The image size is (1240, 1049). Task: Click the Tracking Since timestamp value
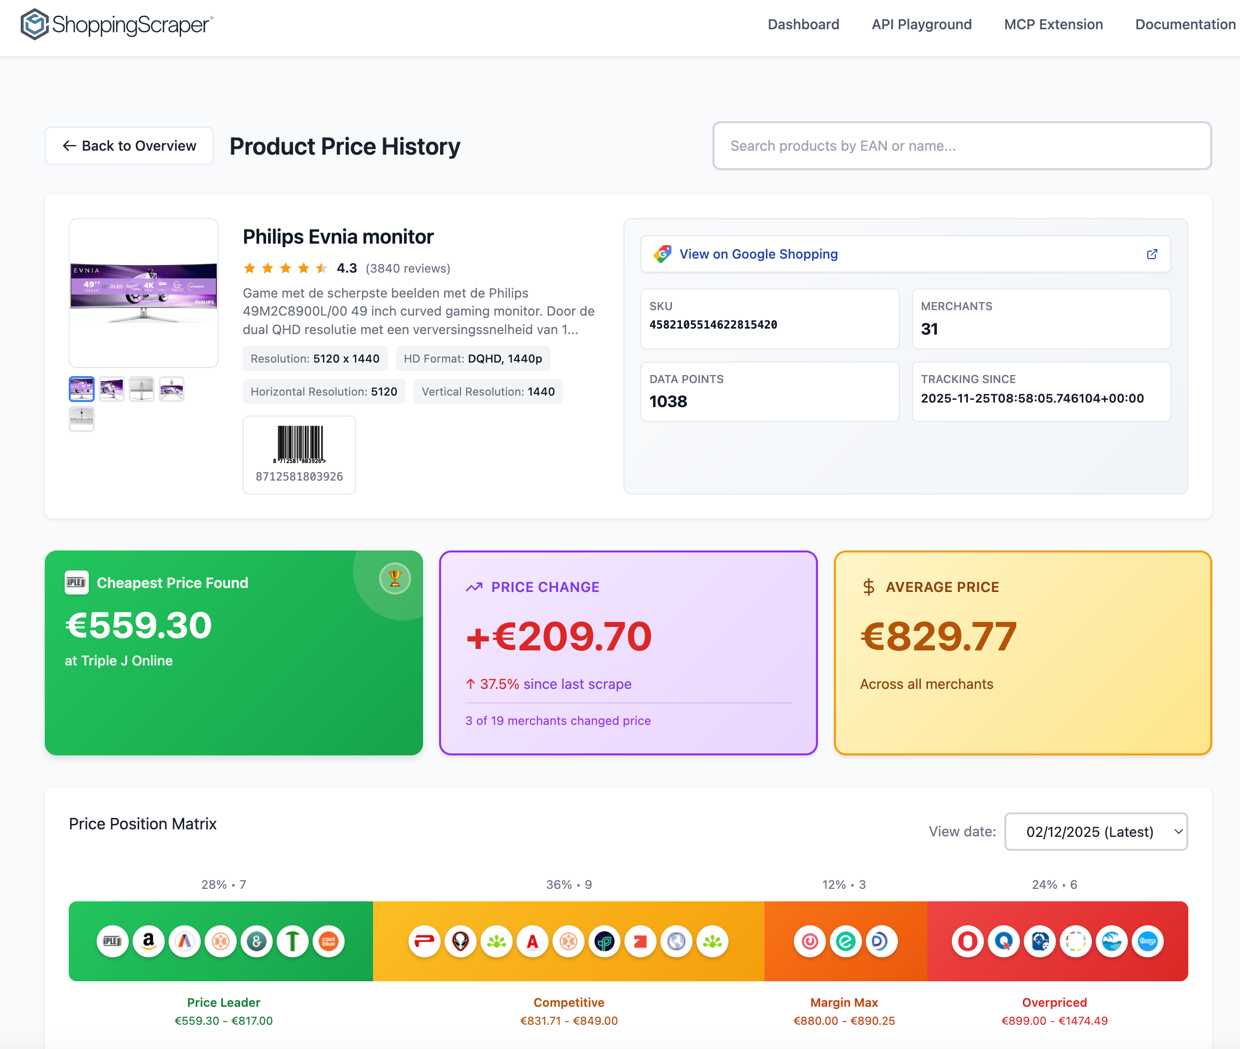pos(1032,398)
